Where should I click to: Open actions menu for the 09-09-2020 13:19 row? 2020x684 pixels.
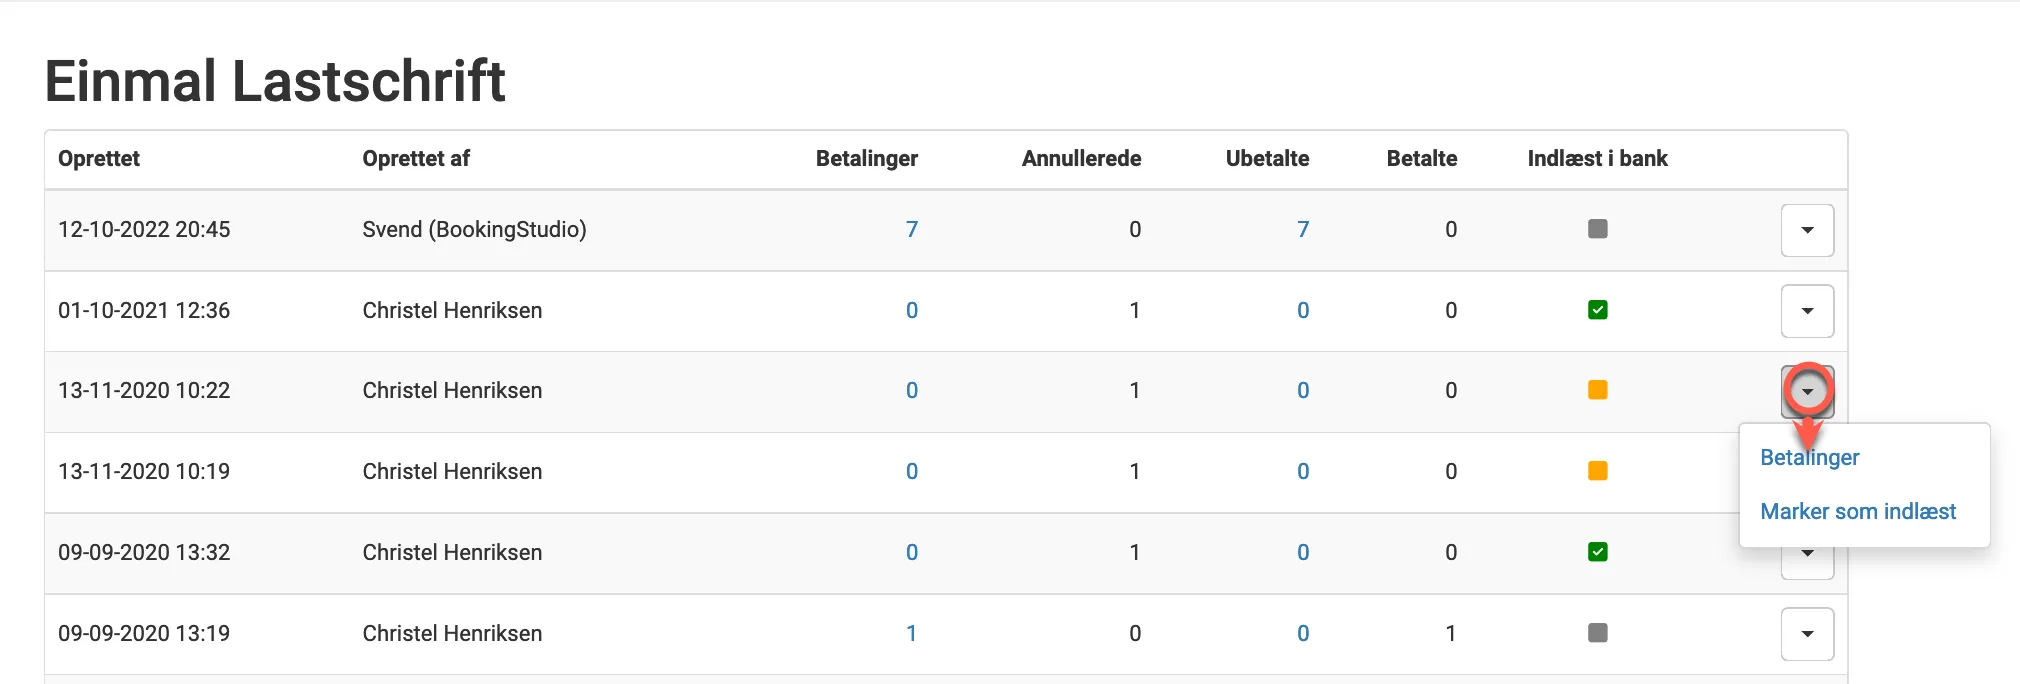(1807, 634)
